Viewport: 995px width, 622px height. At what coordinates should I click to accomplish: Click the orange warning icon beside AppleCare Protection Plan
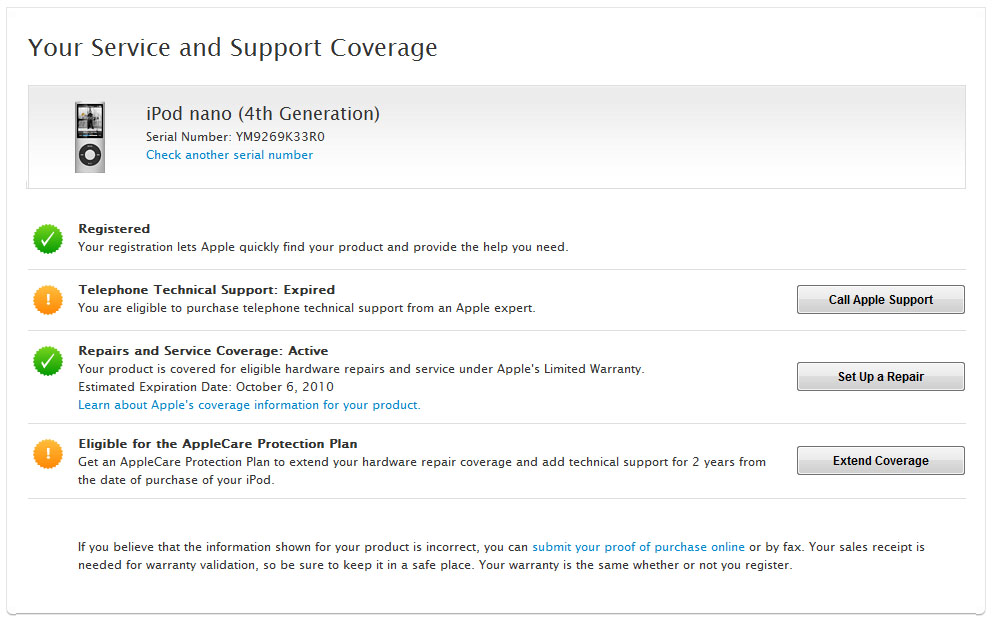[x=48, y=454]
